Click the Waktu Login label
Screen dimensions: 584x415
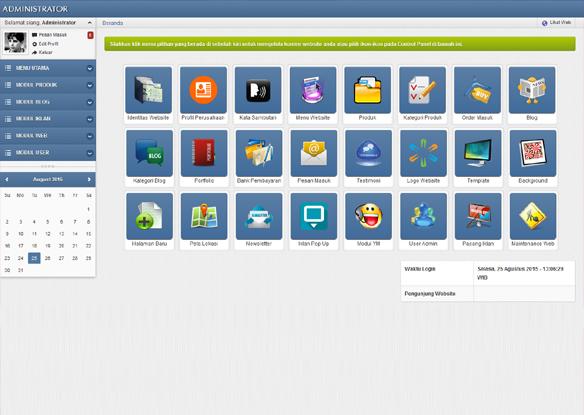point(420,269)
